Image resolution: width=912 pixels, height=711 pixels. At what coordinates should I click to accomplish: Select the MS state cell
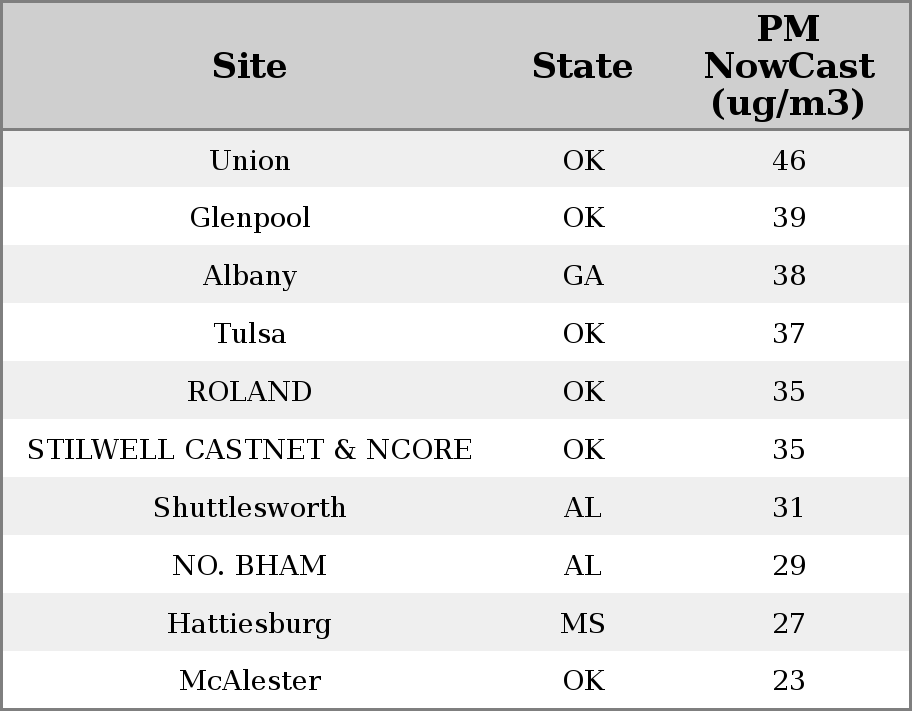tap(583, 623)
